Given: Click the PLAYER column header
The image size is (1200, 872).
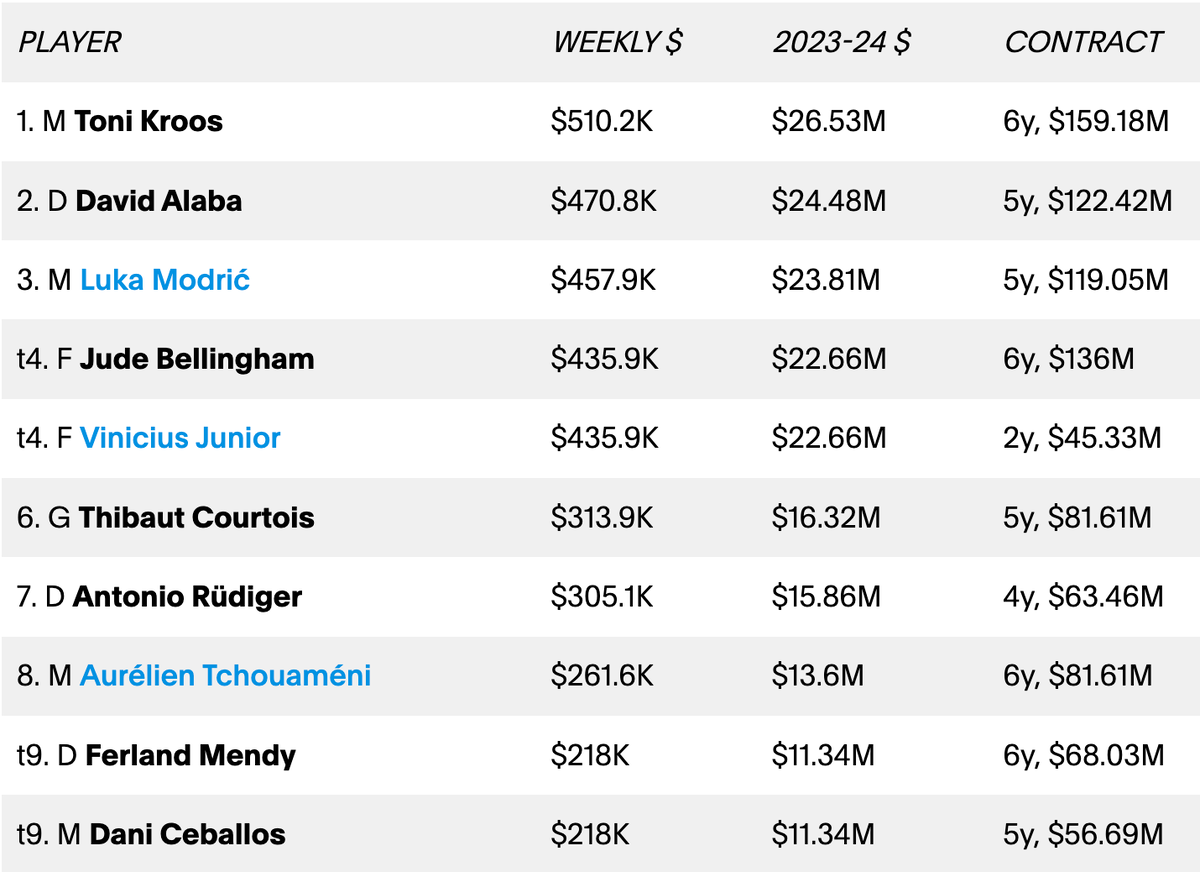Looking at the screenshot, I should [x=70, y=43].
